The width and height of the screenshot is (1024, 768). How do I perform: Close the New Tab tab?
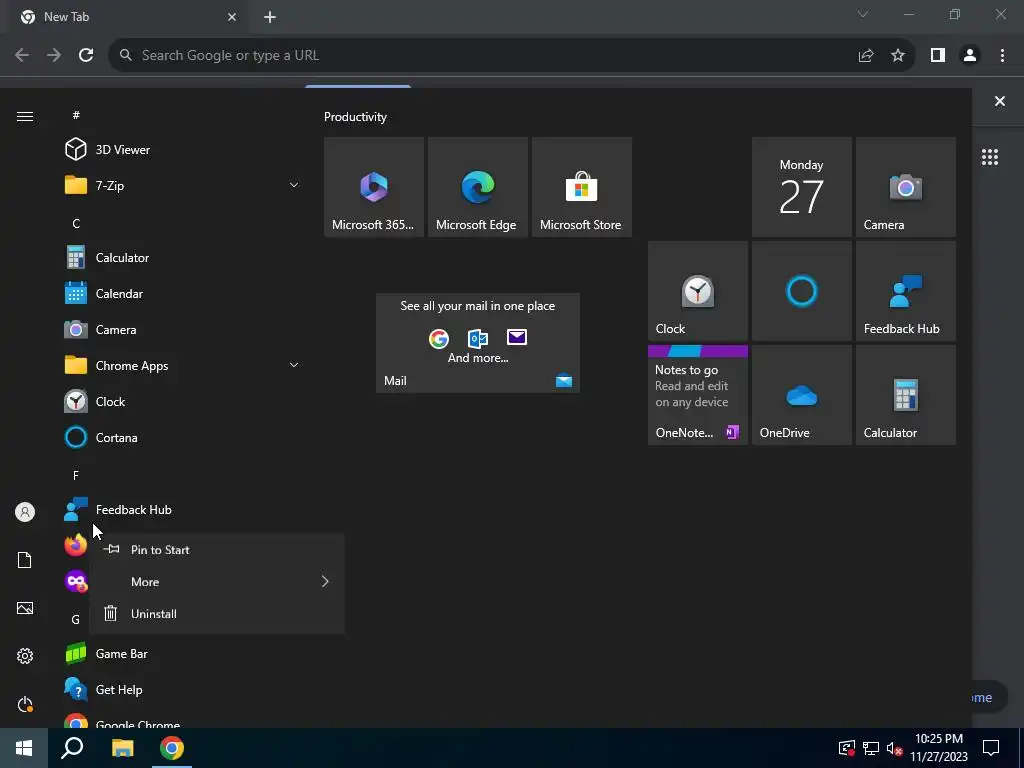click(x=232, y=17)
